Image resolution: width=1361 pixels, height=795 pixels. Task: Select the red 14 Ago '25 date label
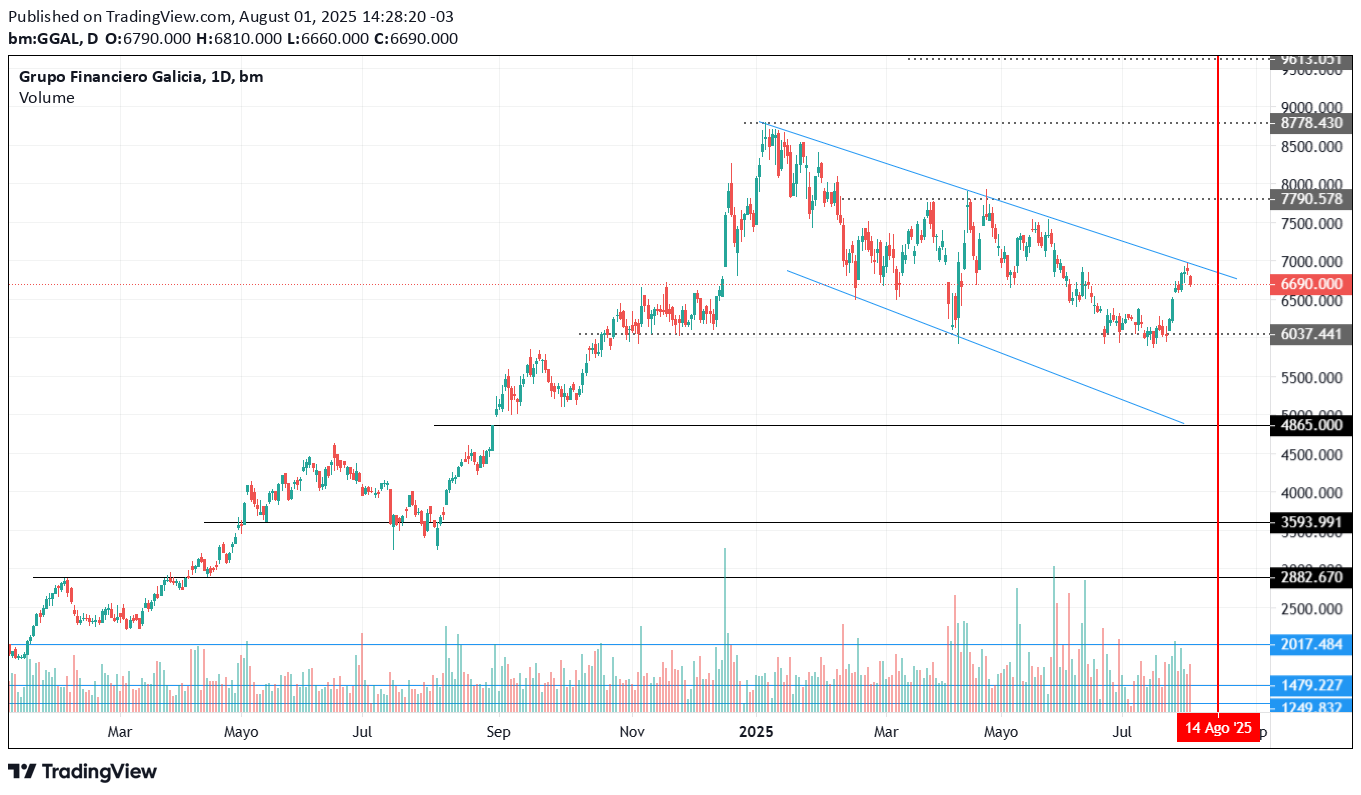[1218, 728]
